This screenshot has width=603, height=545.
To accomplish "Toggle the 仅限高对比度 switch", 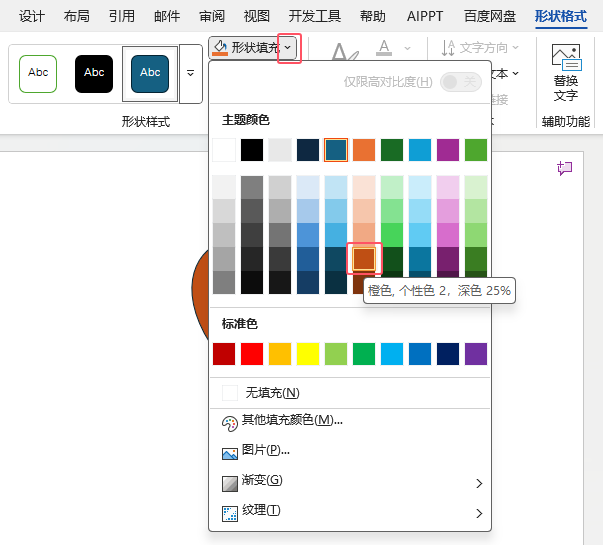I will [461, 82].
